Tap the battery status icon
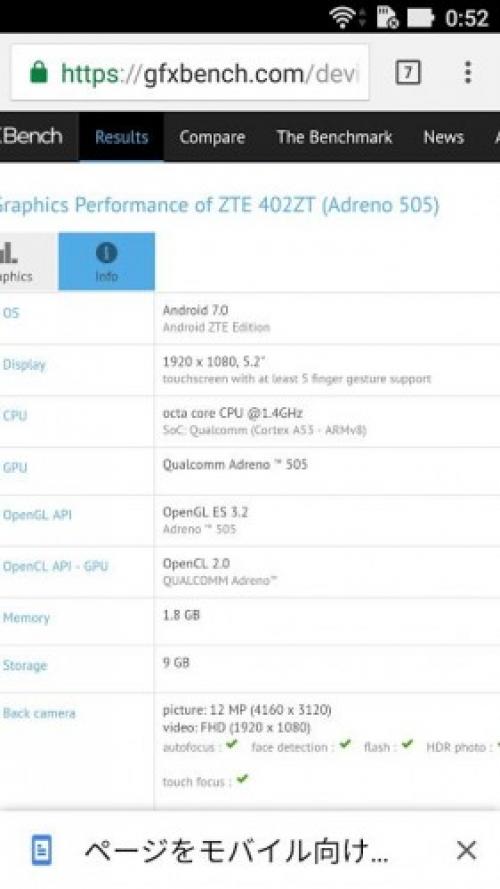The width and height of the screenshot is (500, 889). tap(420, 18)
